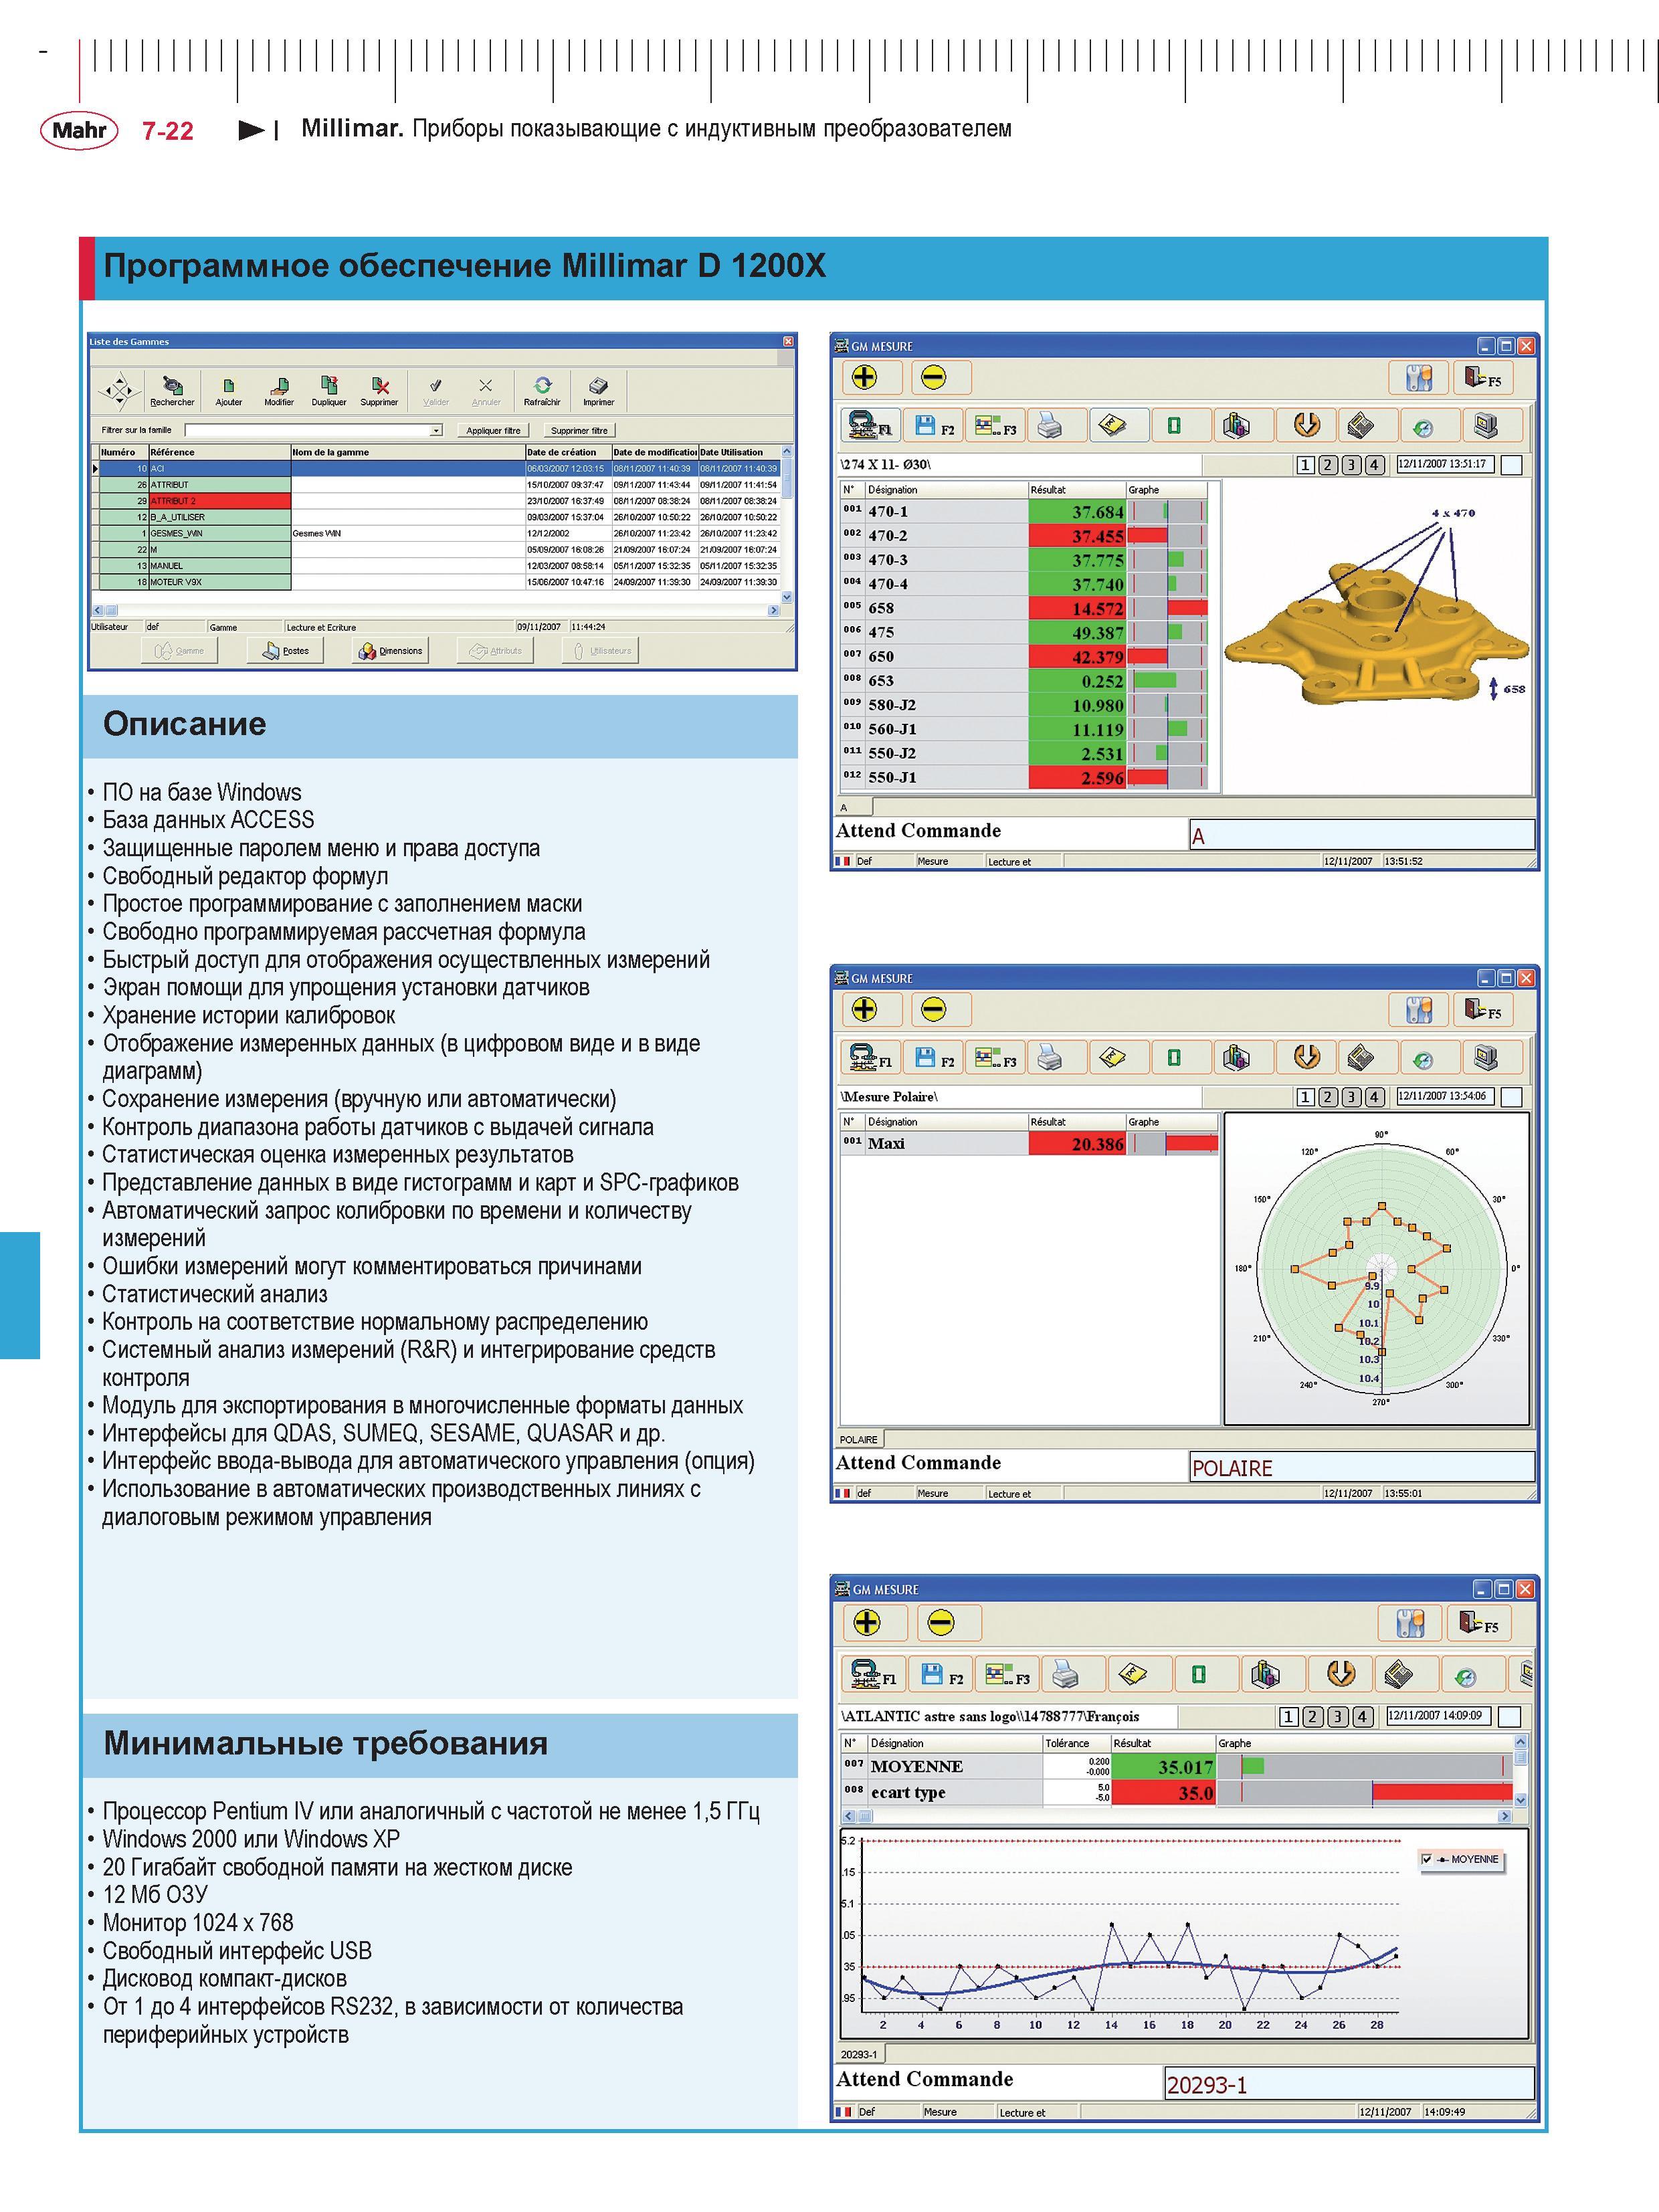
Task: Click the Postes button
Action: pyautogui.click(x=287, y=651)
